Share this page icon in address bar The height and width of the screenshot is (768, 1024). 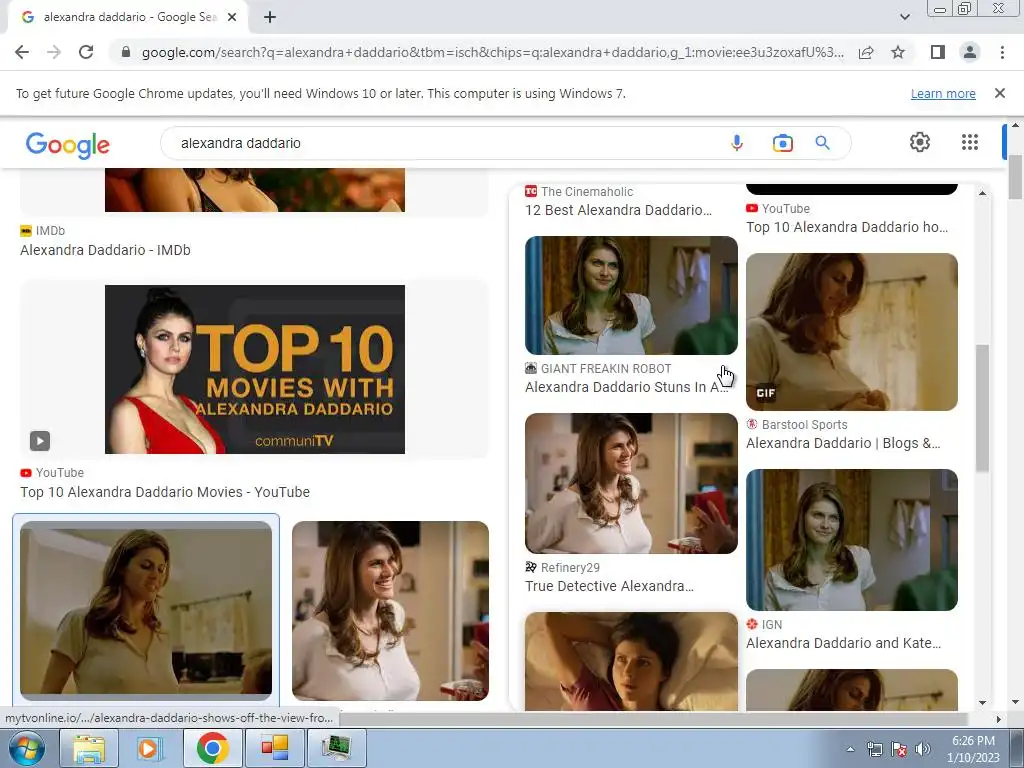(866, 52)
